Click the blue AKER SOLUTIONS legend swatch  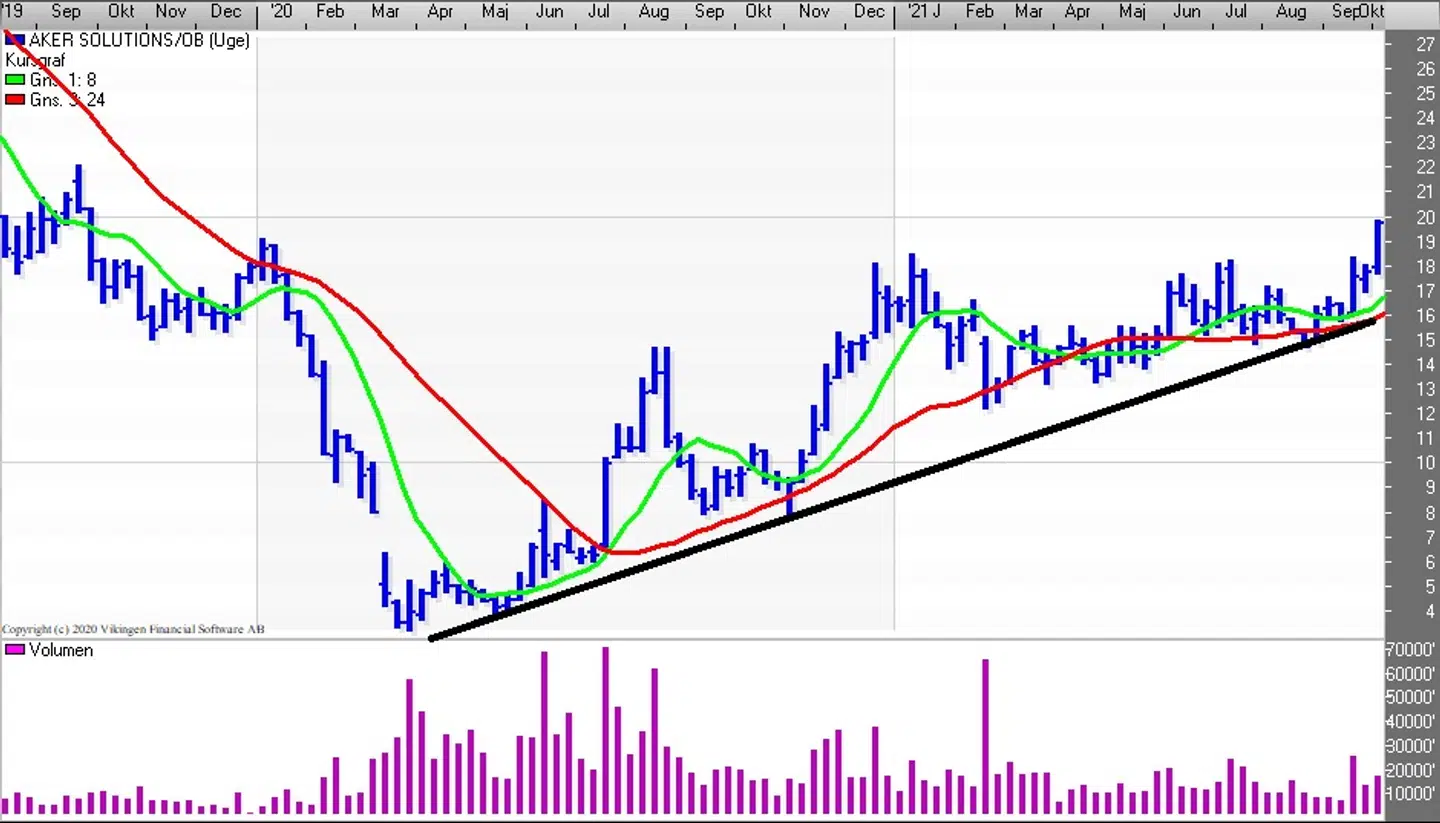(15, 41)
